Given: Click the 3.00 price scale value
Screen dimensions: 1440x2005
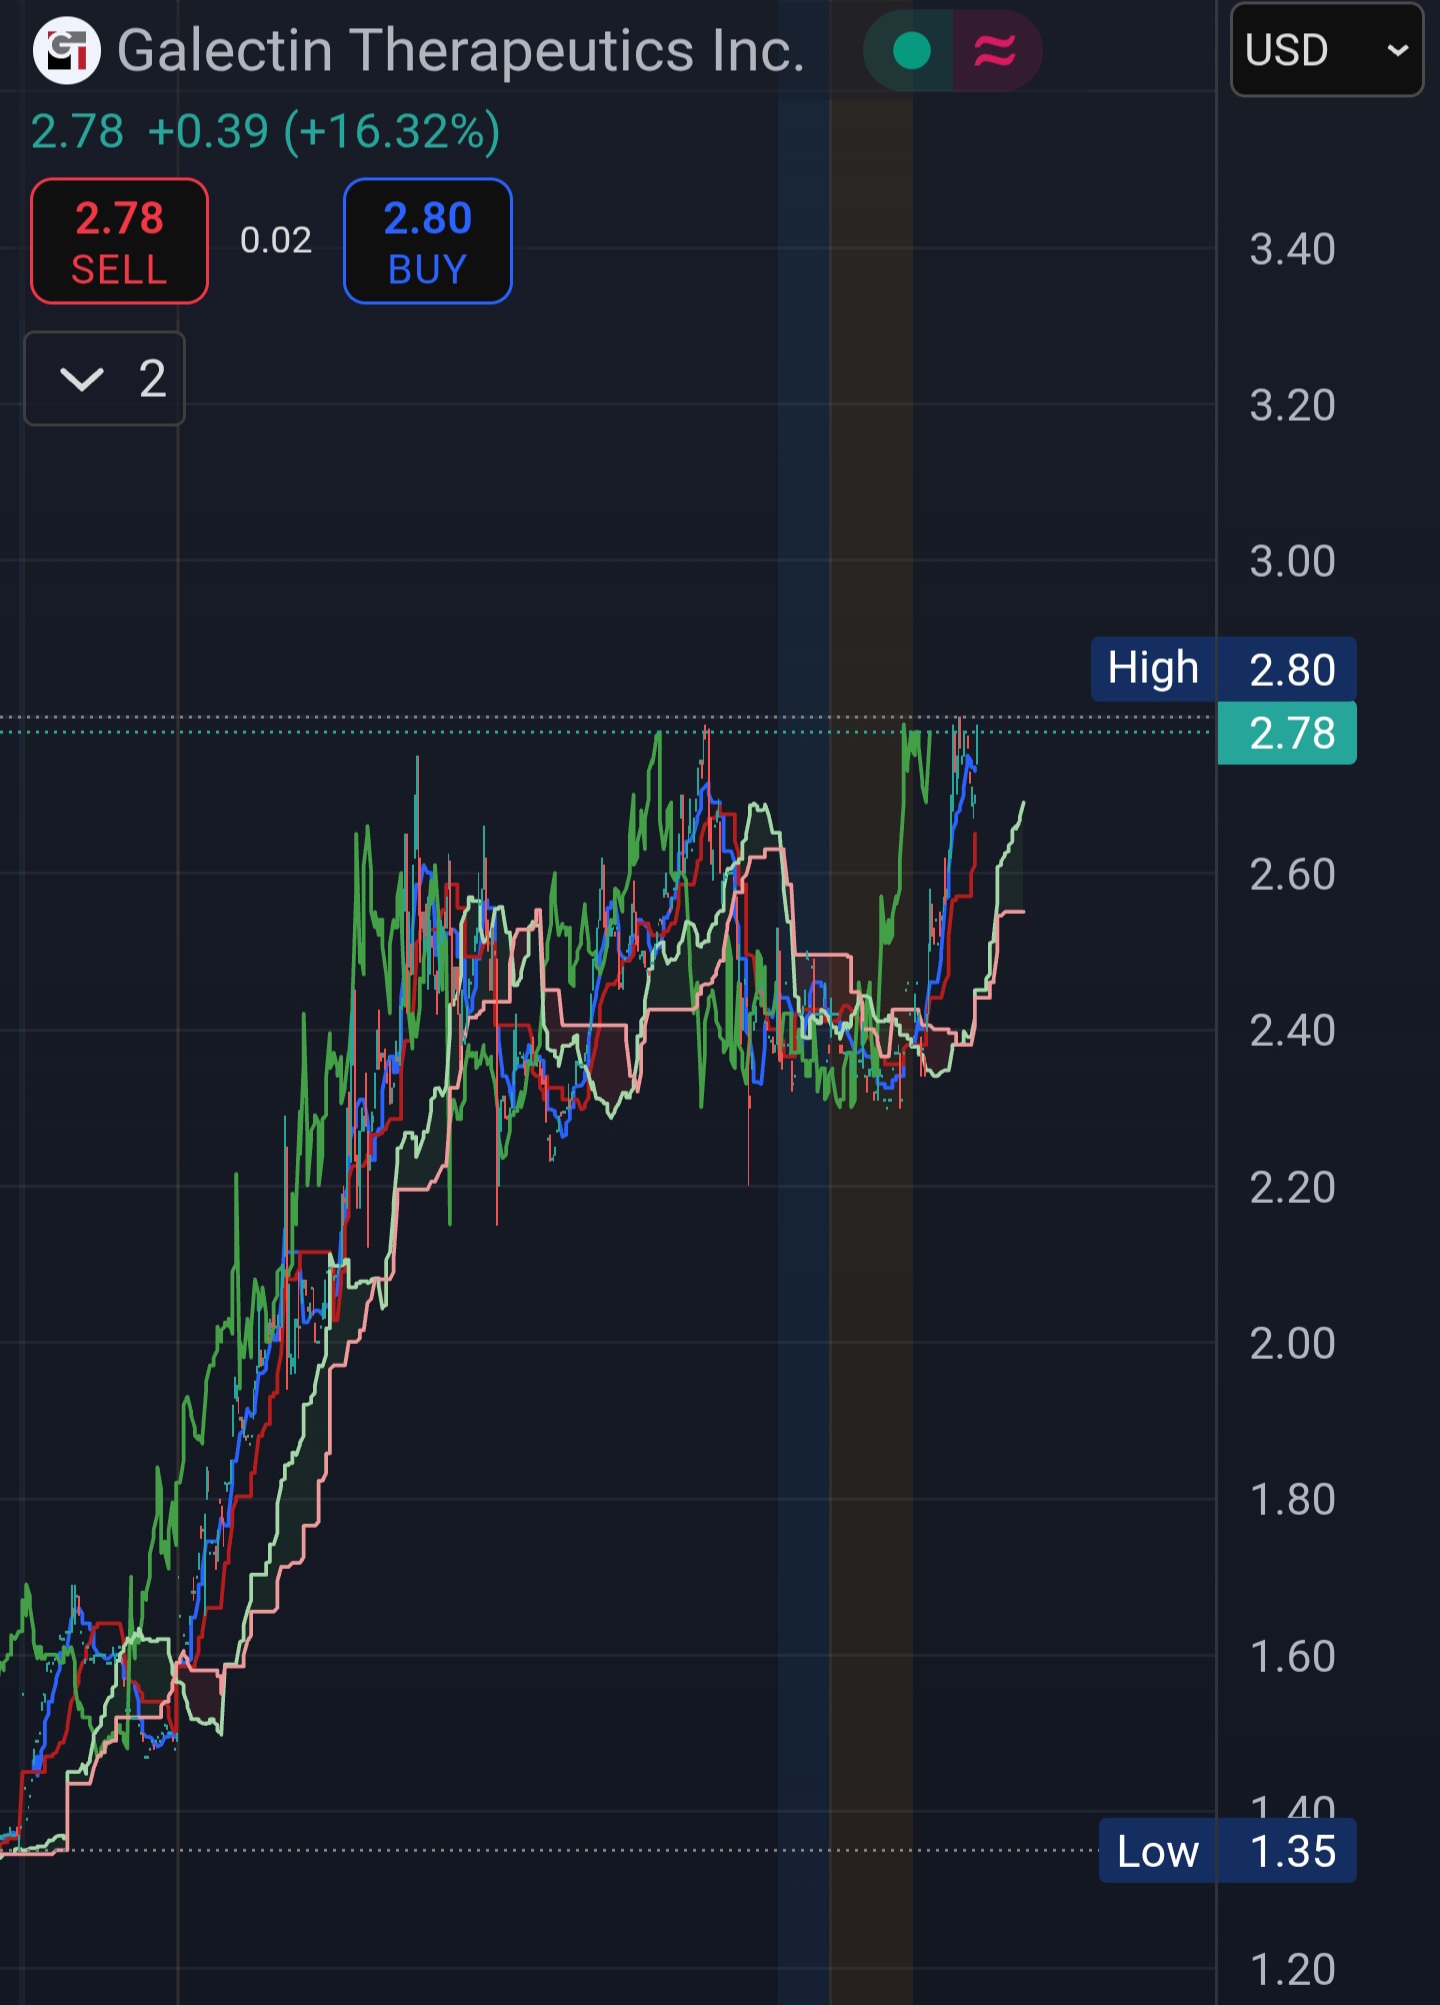Looking at the screenshot, I should pyautogui.click(x=1292, y=561).
